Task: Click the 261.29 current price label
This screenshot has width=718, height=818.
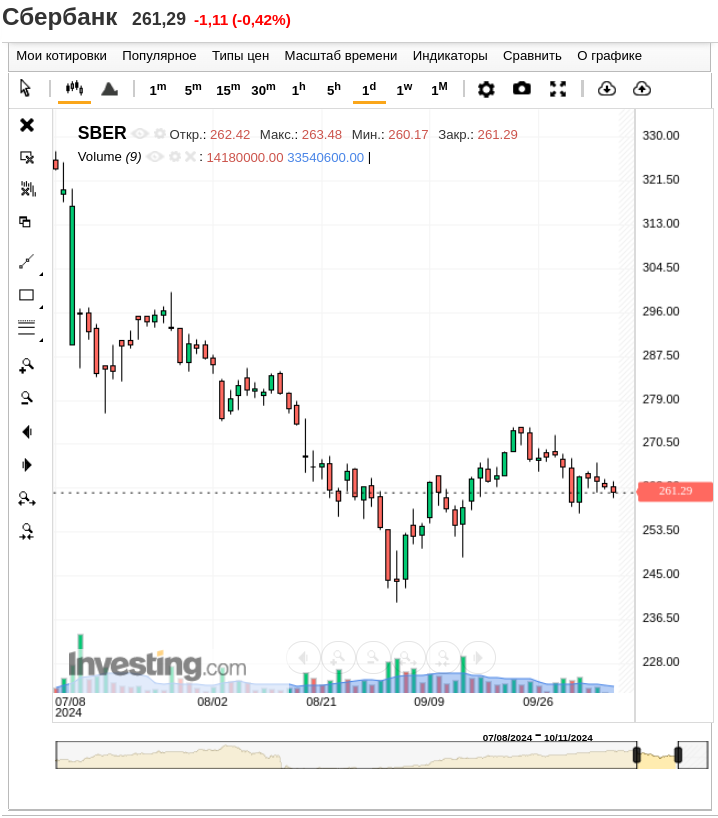Action: click(x=675, y=491)
